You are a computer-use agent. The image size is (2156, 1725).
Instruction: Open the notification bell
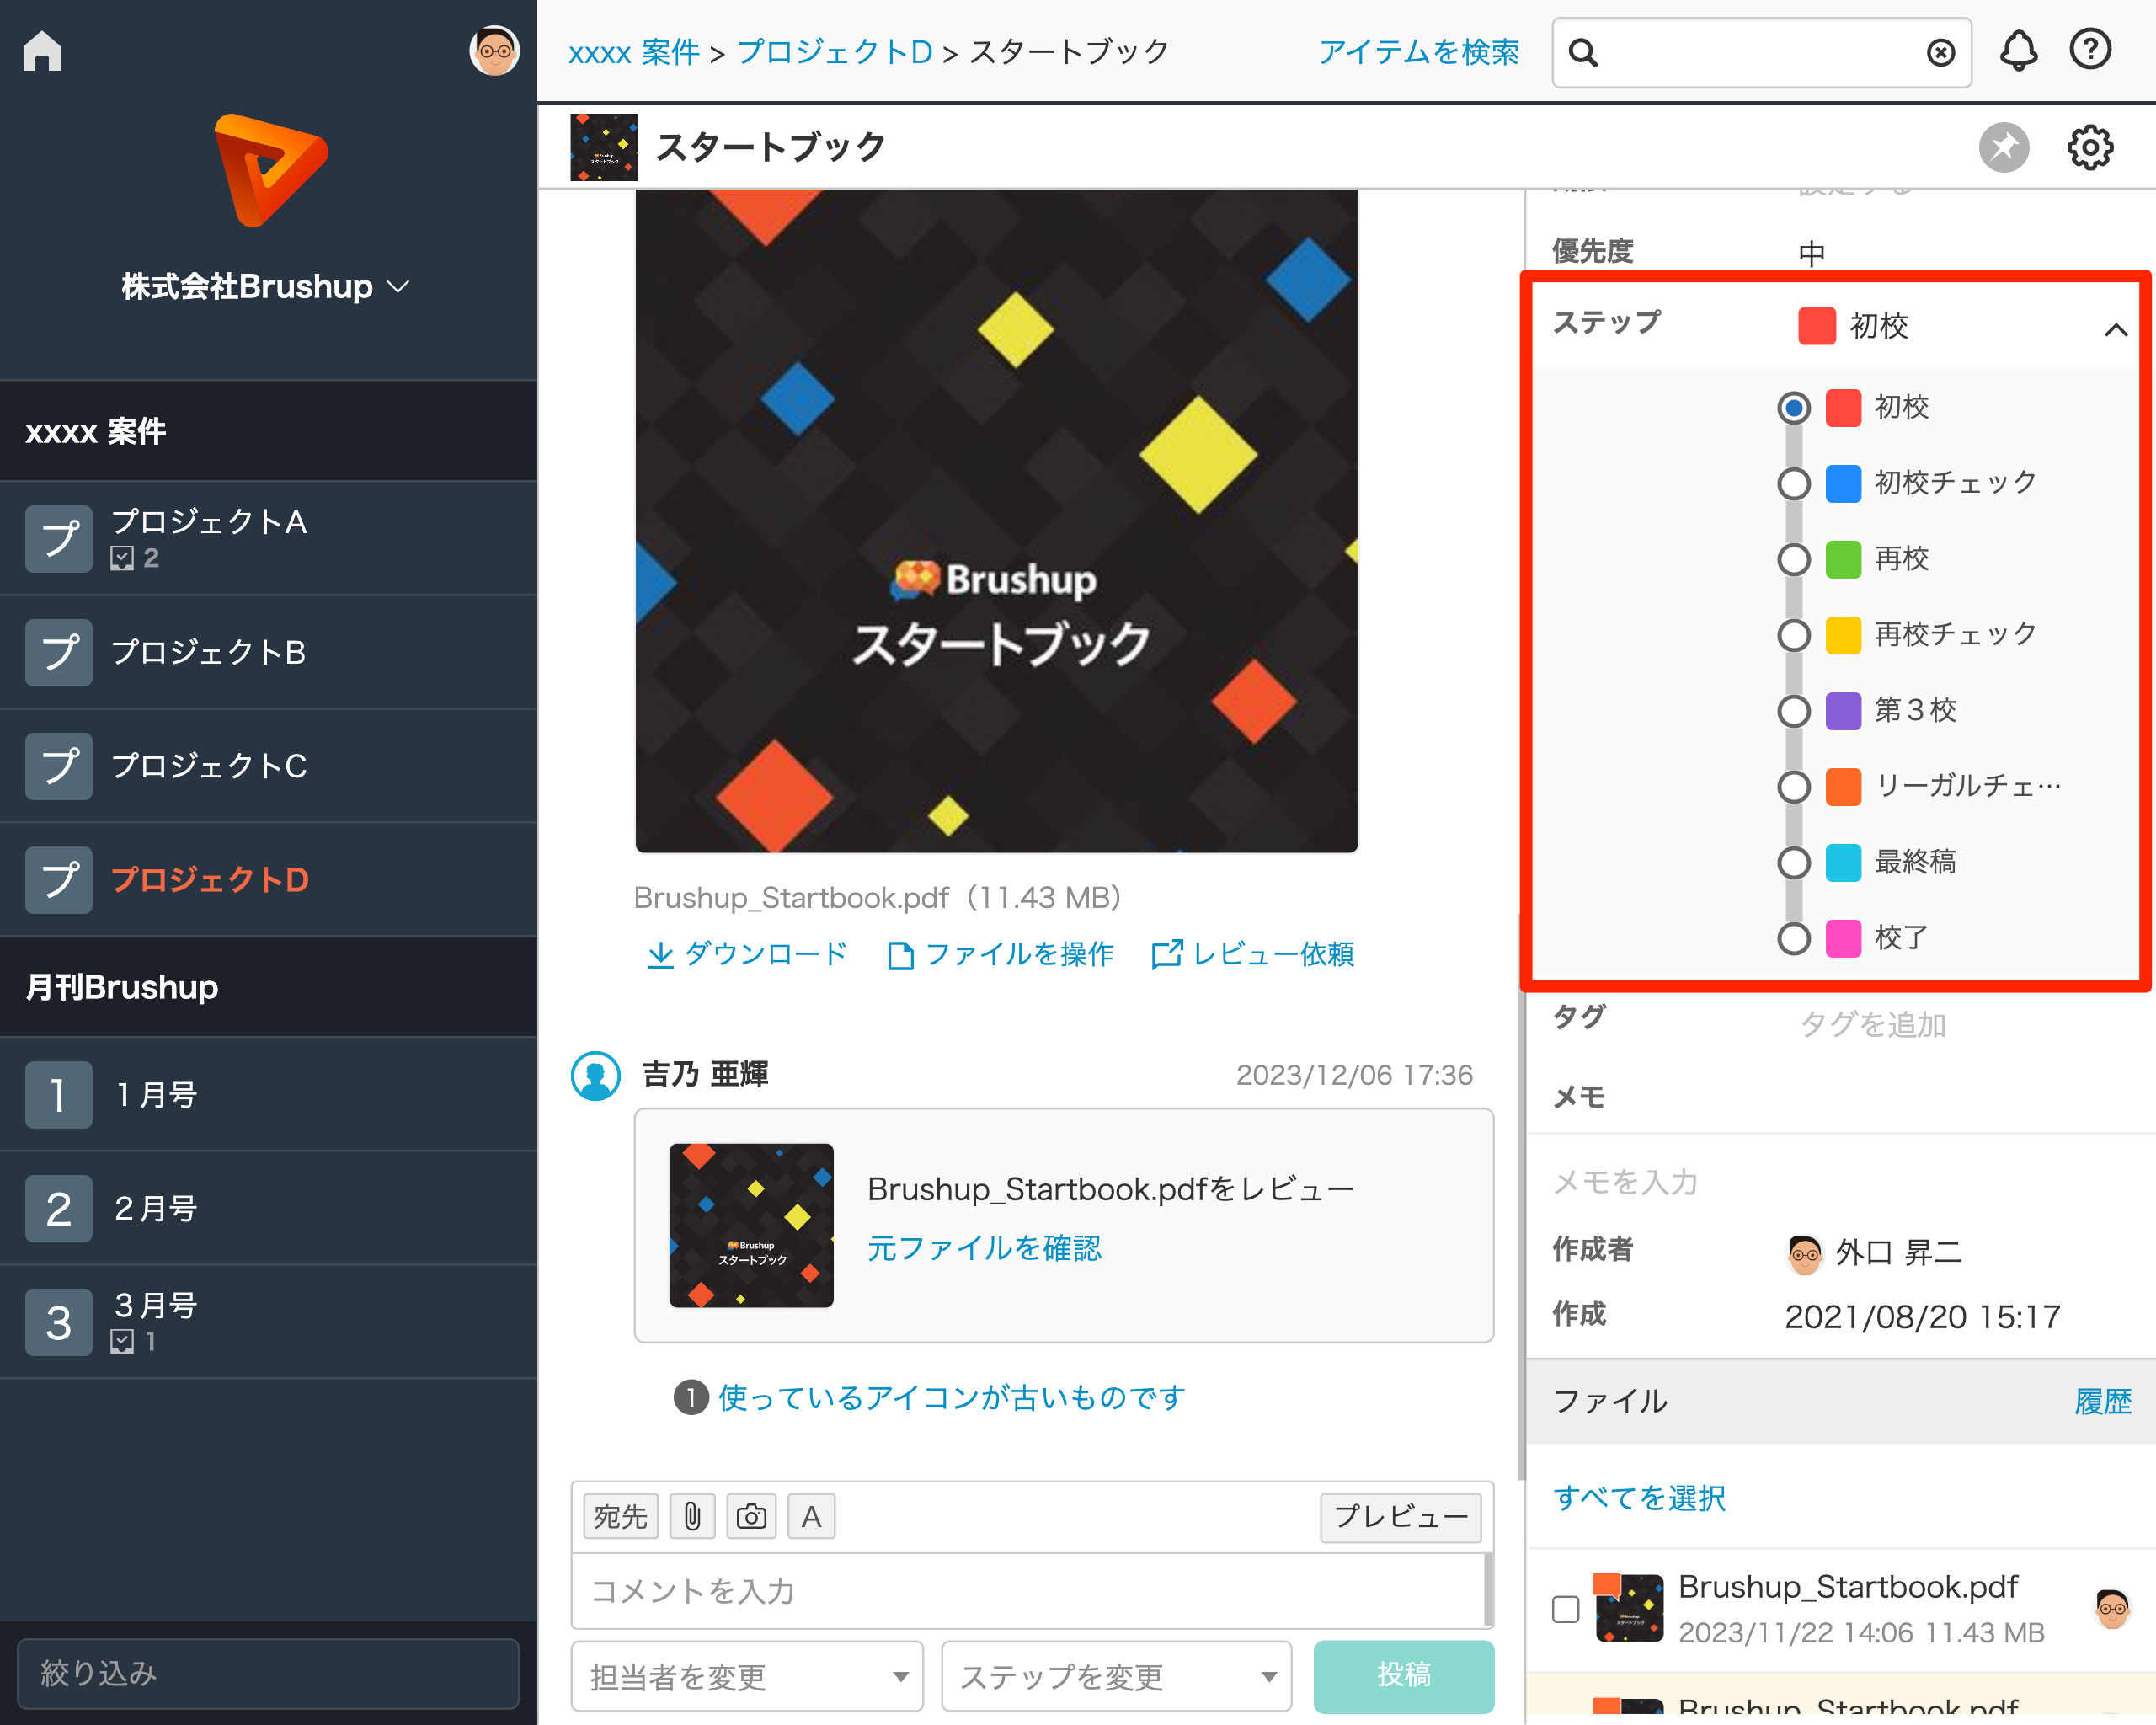2018,50
